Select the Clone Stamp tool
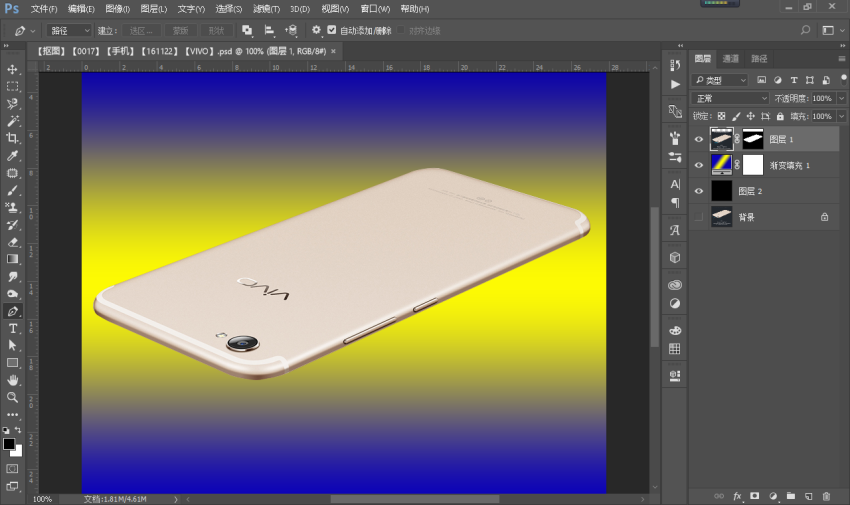Viewport: 850px width, 505px height. 12,208
